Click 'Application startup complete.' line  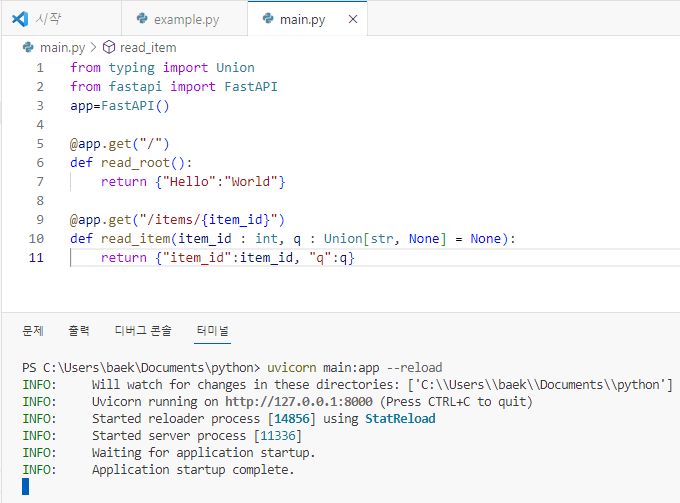tap(193, 470)
